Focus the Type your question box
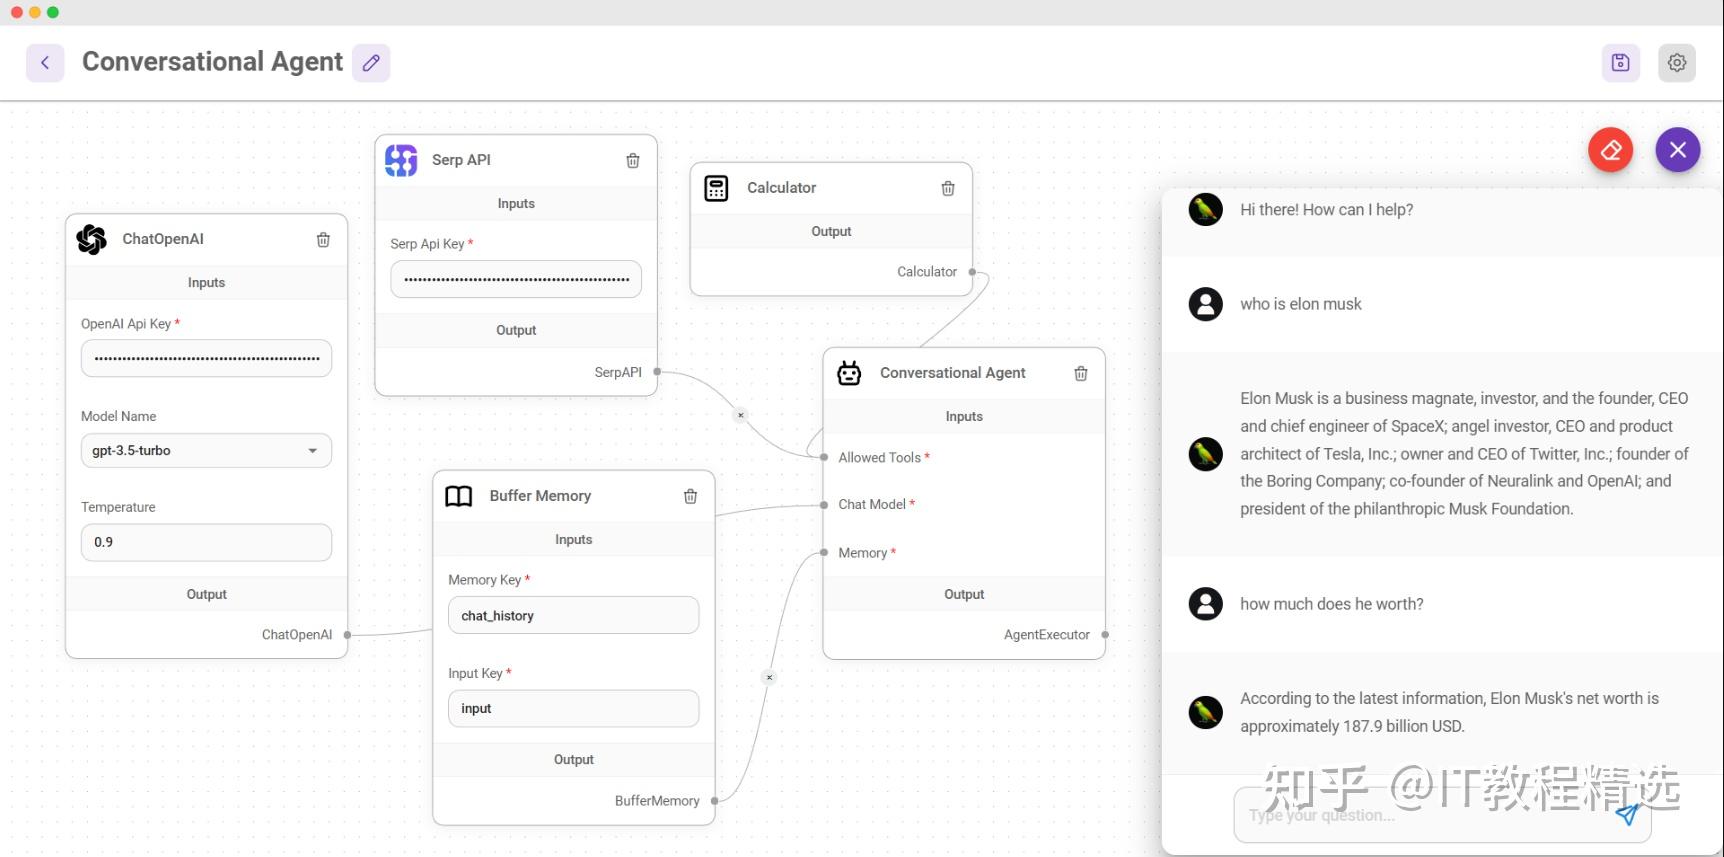Image resolution: width=1724 pixels, height=857 pixels. (1420, 815)
